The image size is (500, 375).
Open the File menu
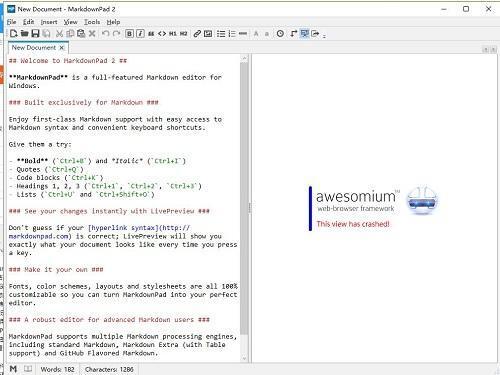12,22
